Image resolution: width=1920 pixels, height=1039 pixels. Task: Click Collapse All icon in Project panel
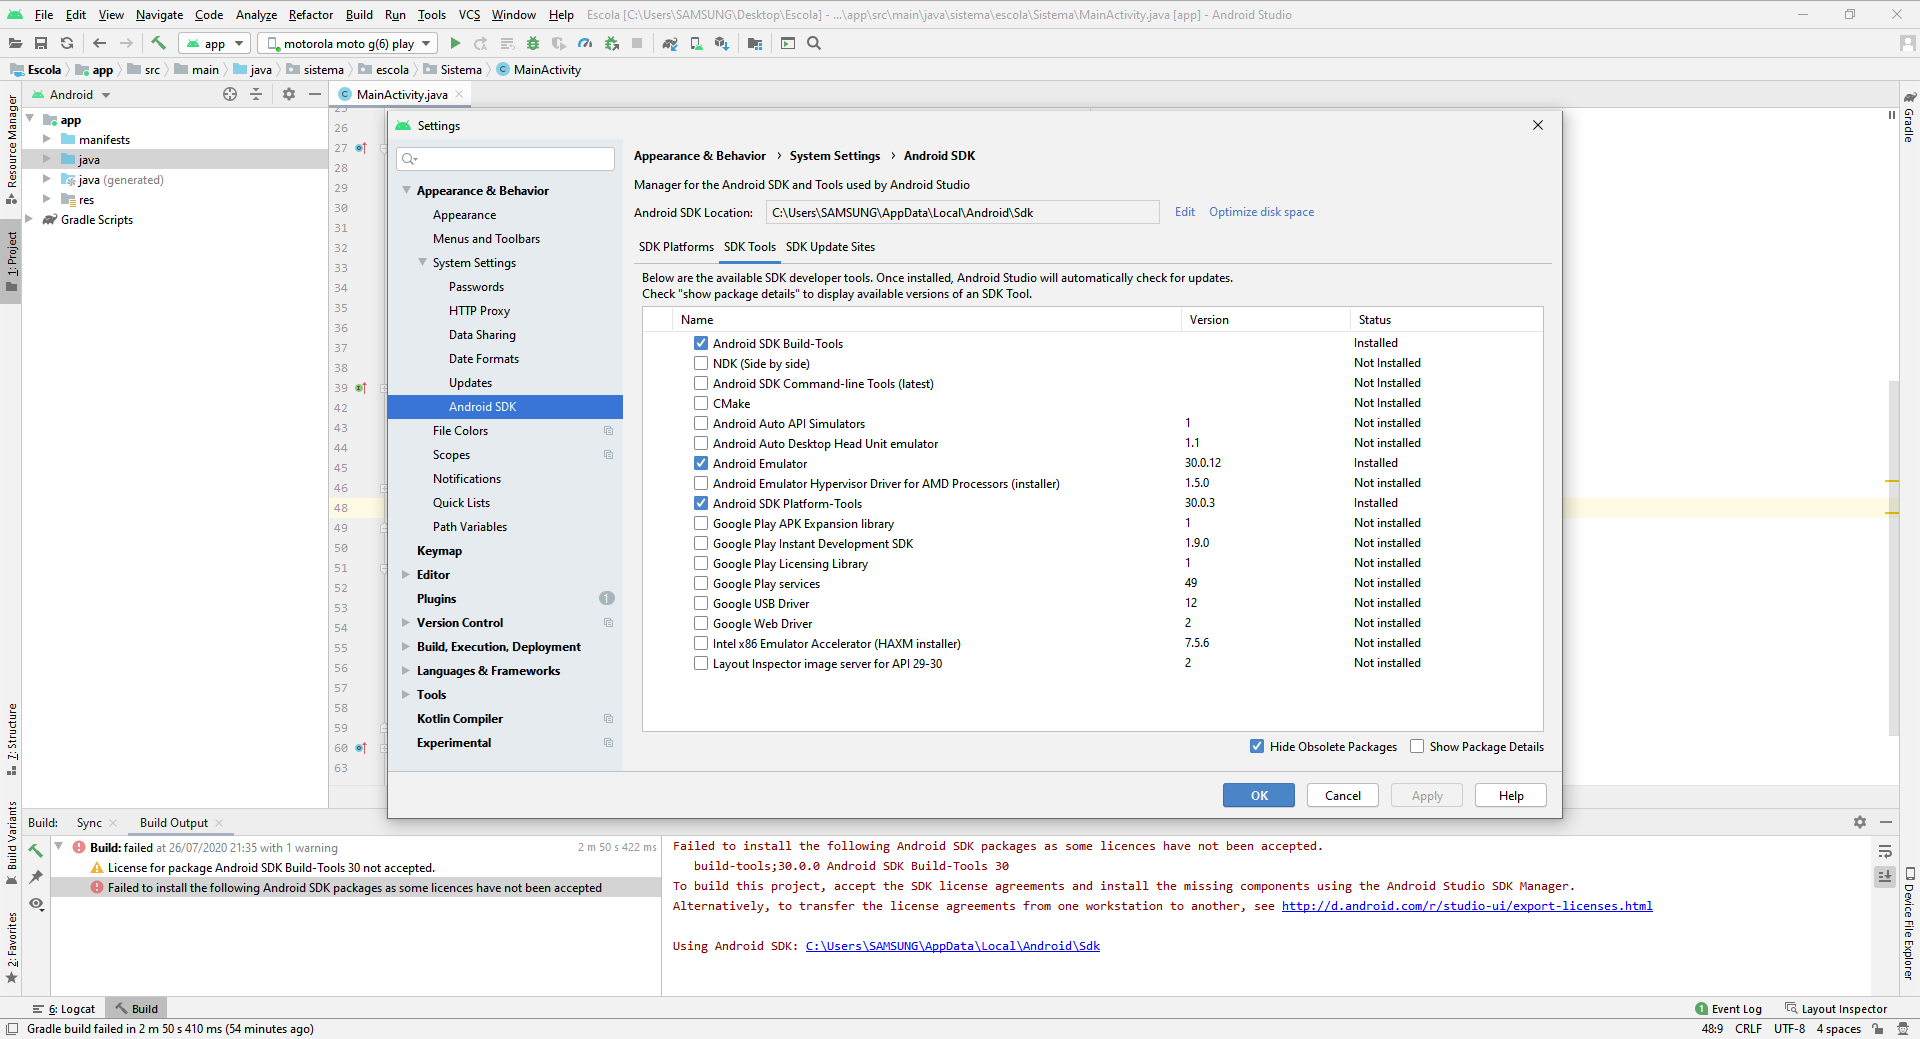coord(256,94)
